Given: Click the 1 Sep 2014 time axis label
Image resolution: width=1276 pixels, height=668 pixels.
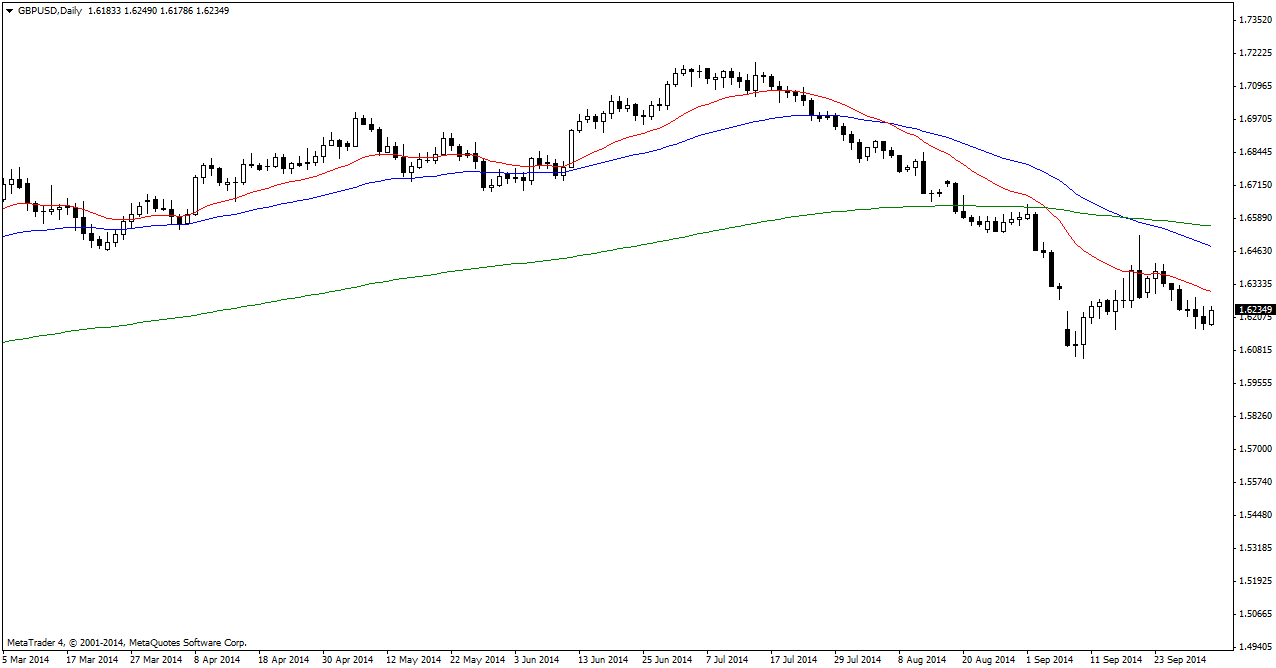Looking at the screenshot, I should click(x=1052, y=660).
